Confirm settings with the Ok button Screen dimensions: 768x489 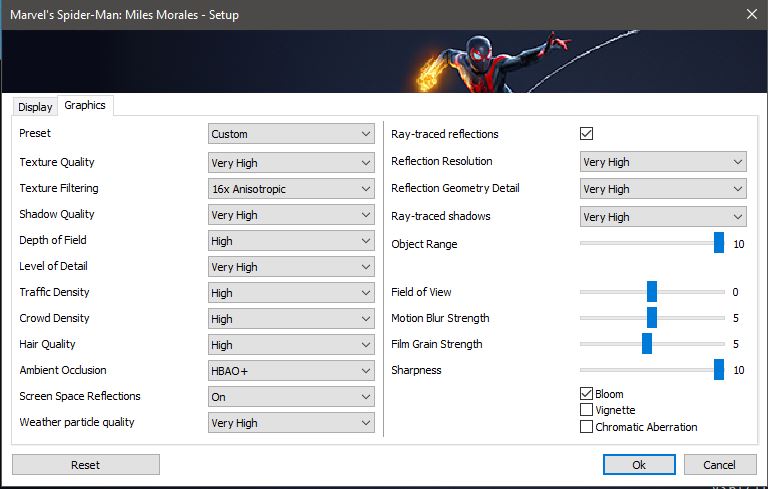pyautogui.click(x=639, y=465)
